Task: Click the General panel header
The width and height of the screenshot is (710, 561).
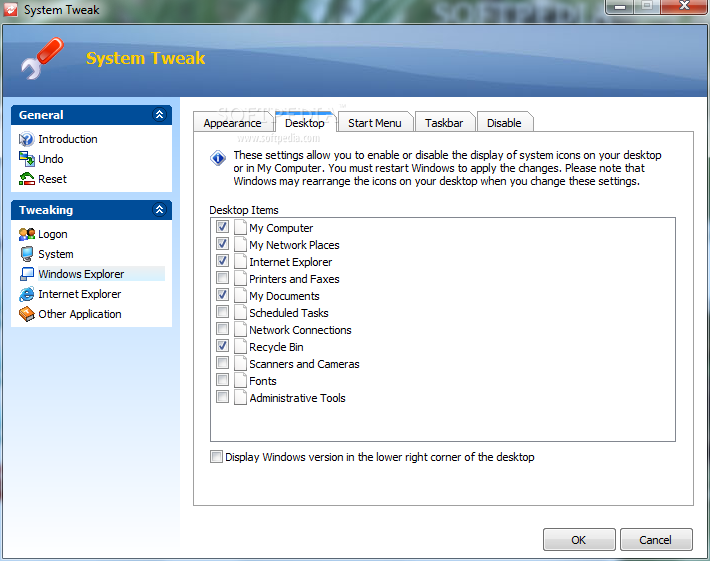Action: 91,115
